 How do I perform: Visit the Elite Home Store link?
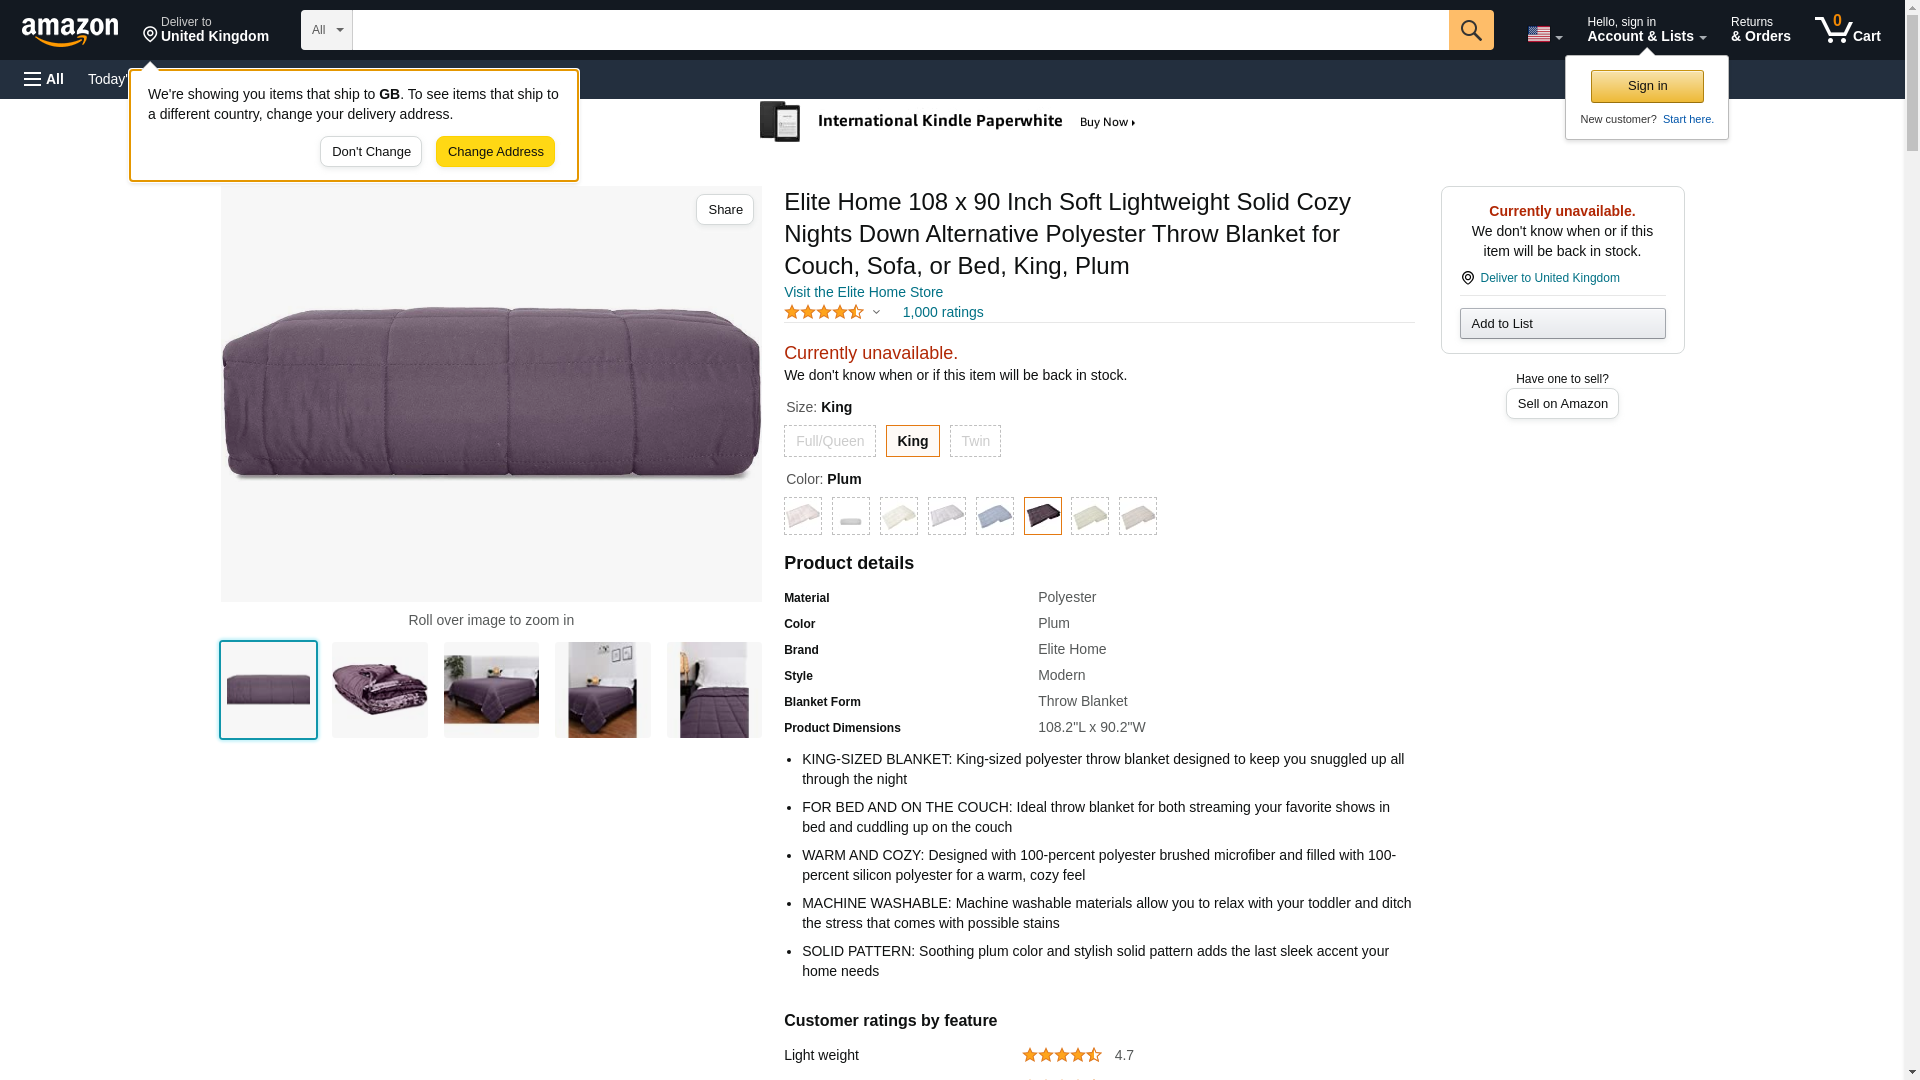tap(863, 292)
